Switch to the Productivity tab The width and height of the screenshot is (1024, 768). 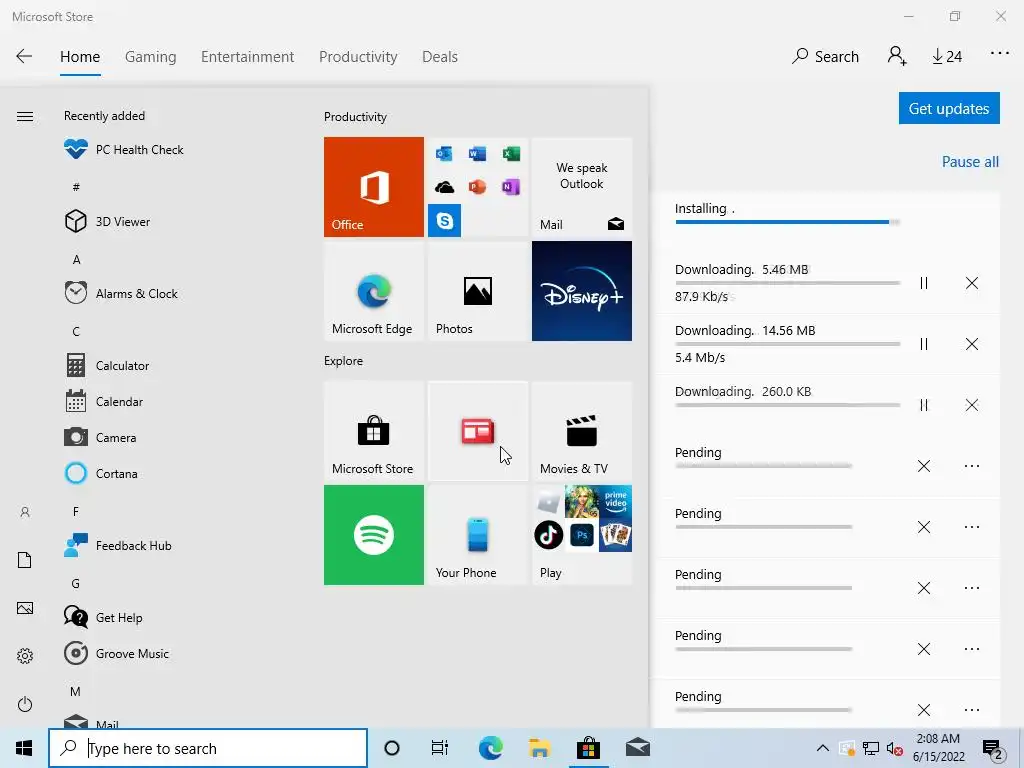[358, 57]
